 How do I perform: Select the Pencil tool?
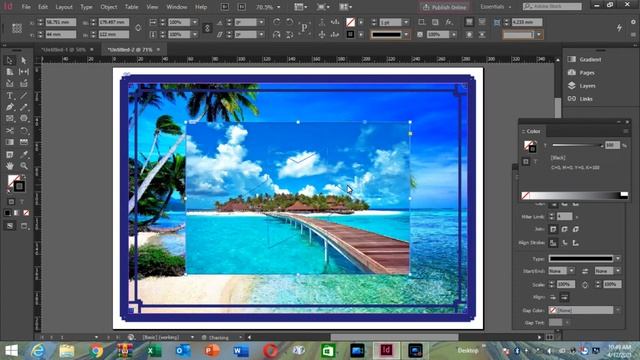(x=24, y=107)
